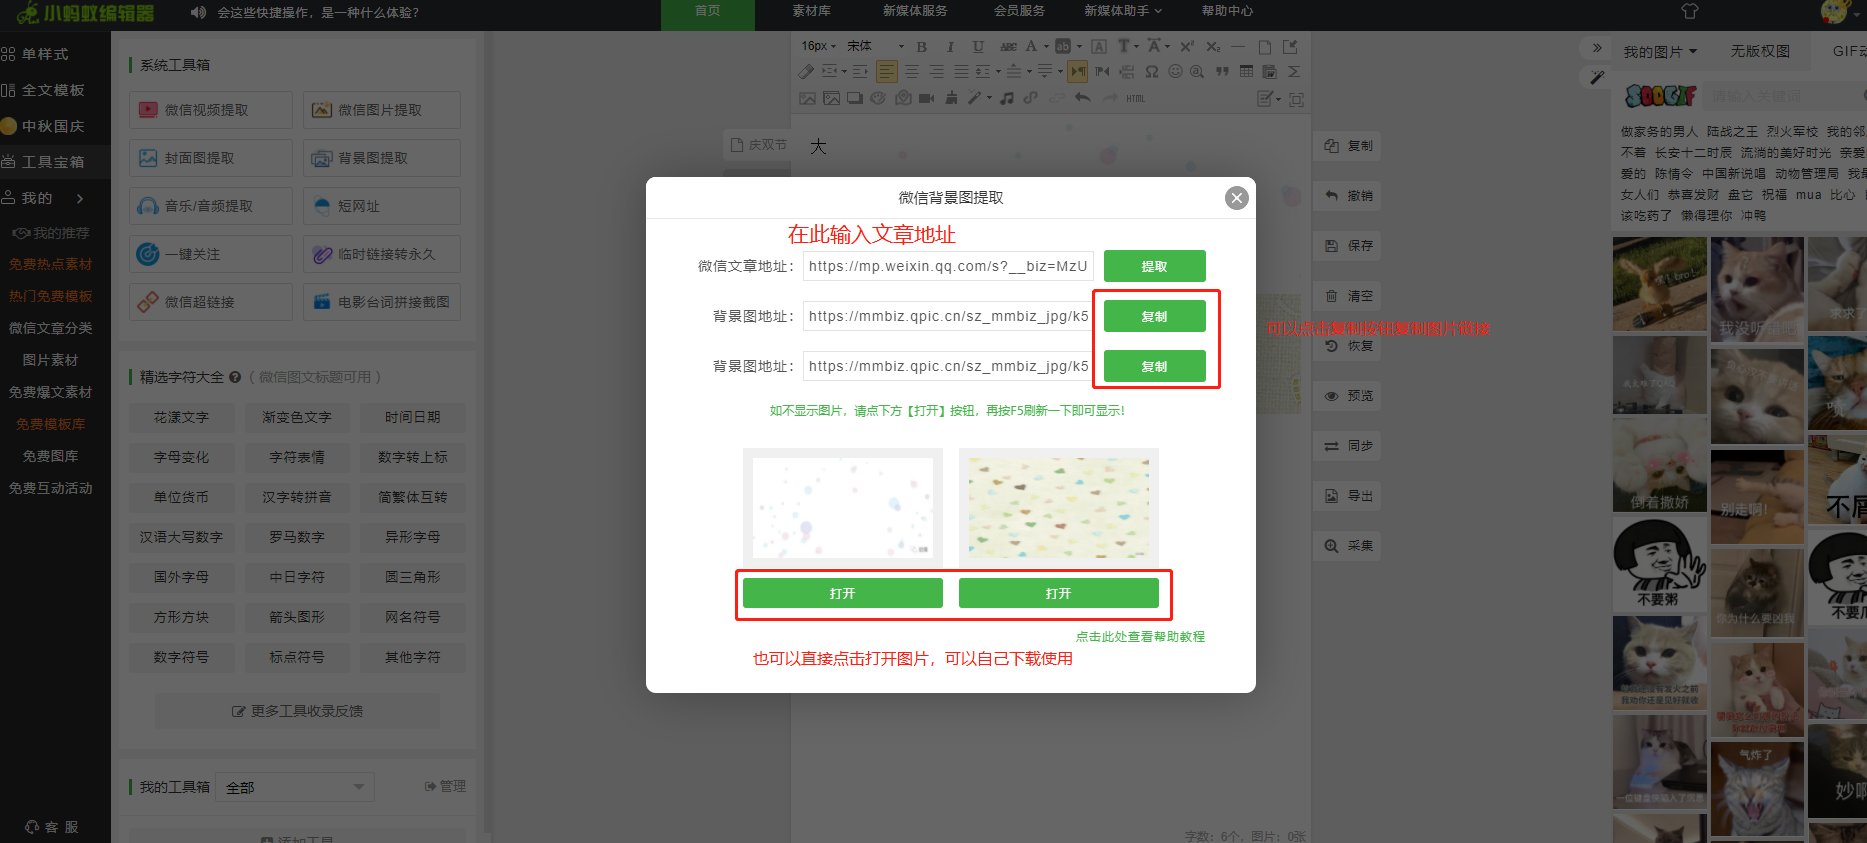
Task: Open the 短网址 tool
Action: click(382, 206)
